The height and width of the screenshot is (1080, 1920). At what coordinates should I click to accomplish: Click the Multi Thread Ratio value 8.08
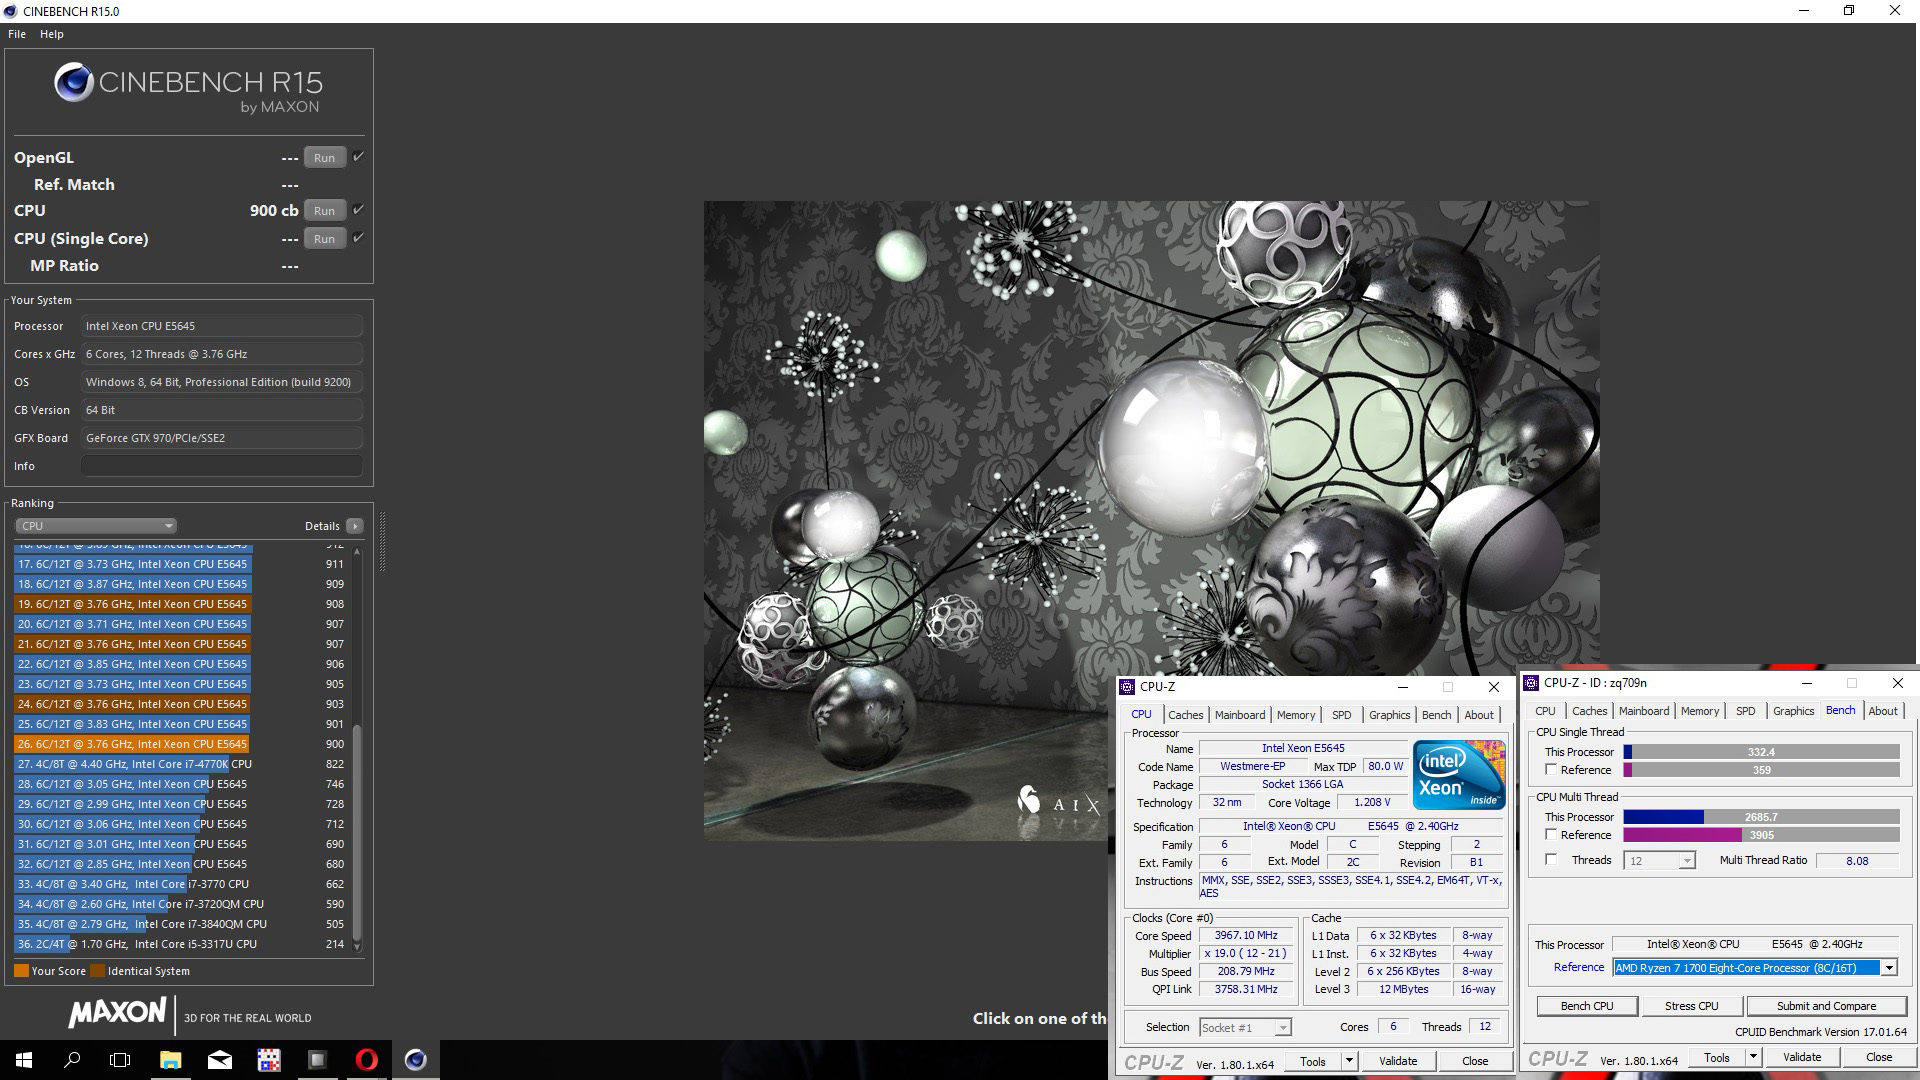[x=1857, y=861]
